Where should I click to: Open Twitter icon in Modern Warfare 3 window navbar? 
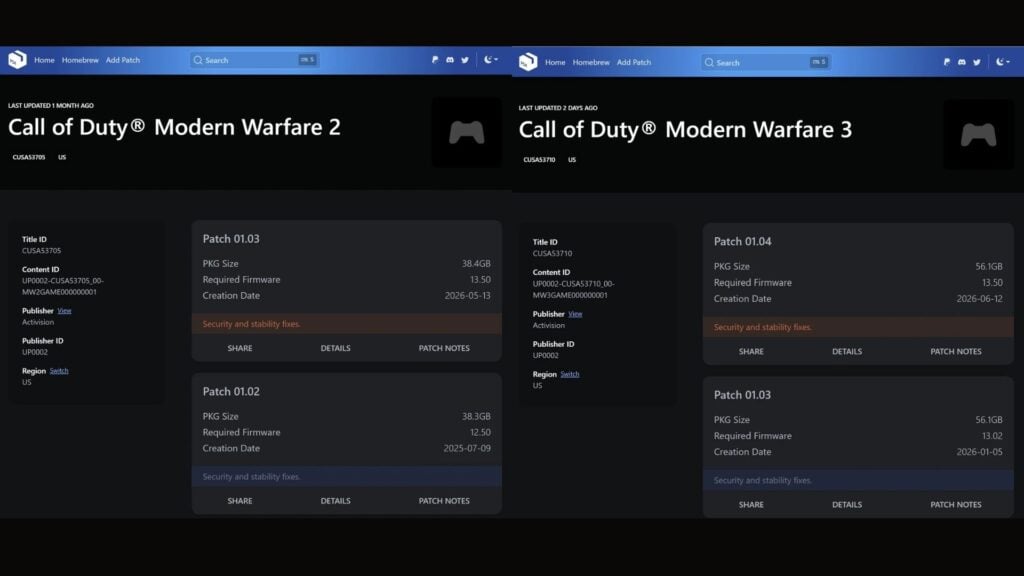click(x=977, y=62)
